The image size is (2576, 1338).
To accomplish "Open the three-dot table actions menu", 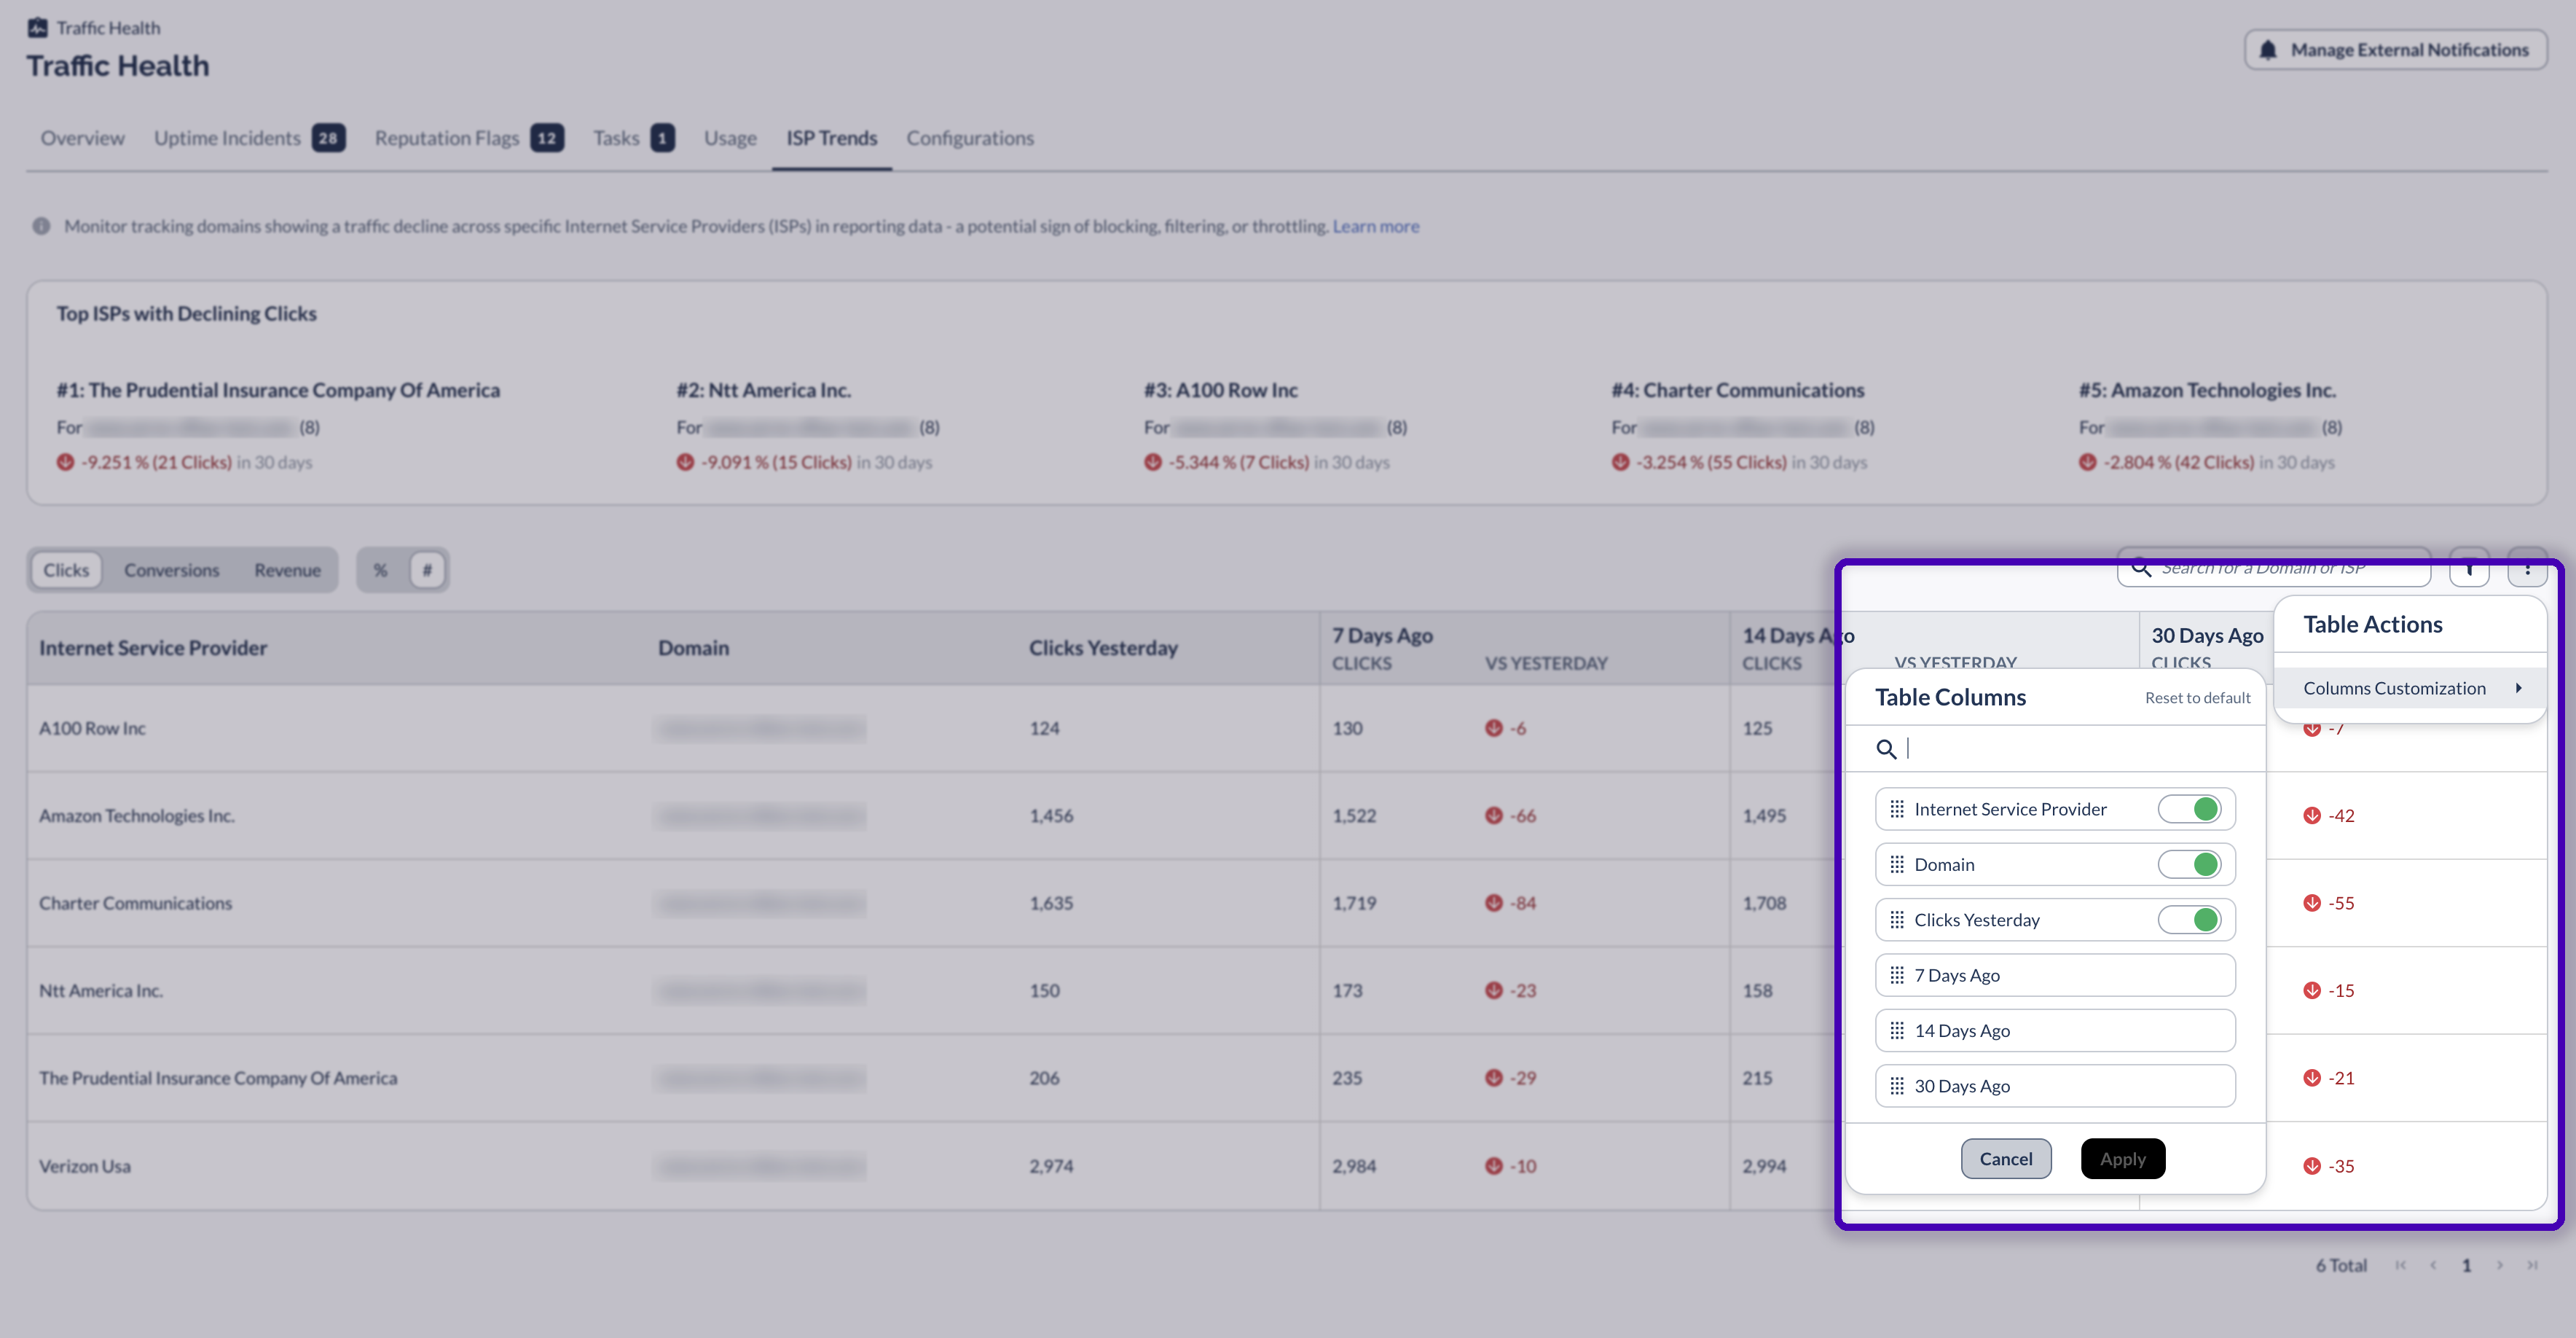I will 2527,569.
